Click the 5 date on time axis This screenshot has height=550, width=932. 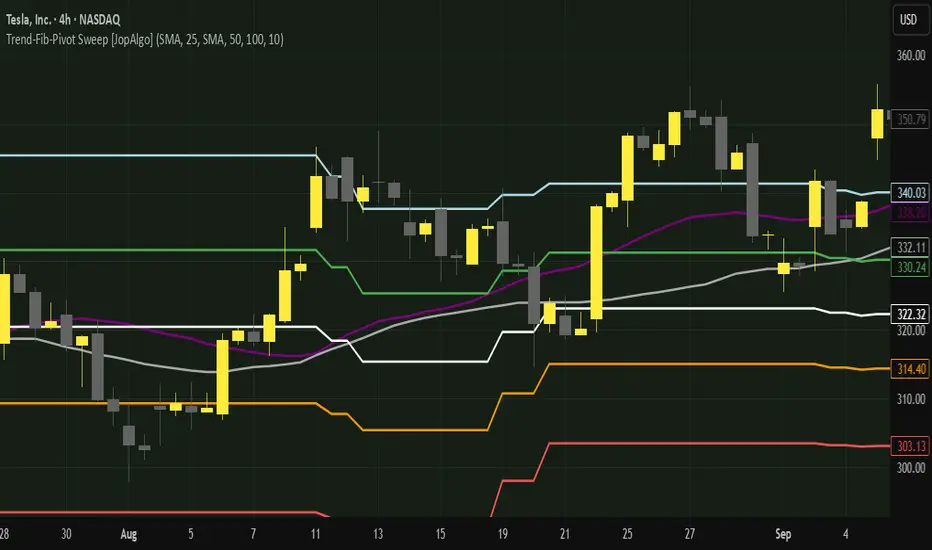pos(191,534)
